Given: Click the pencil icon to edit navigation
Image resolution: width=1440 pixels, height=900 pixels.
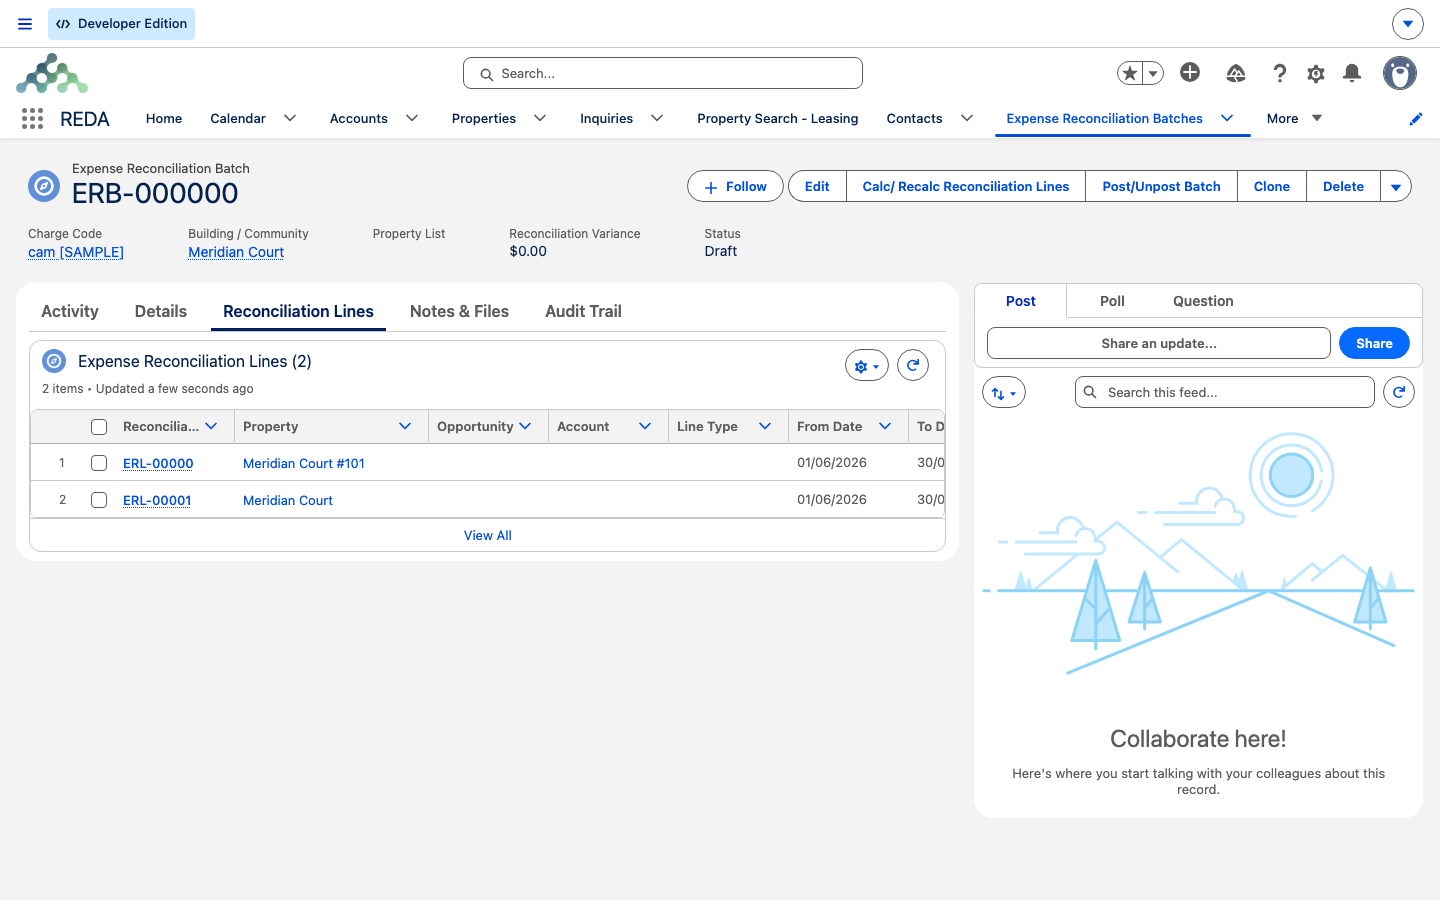Looking at the screenshot, I should point(1416,119).
